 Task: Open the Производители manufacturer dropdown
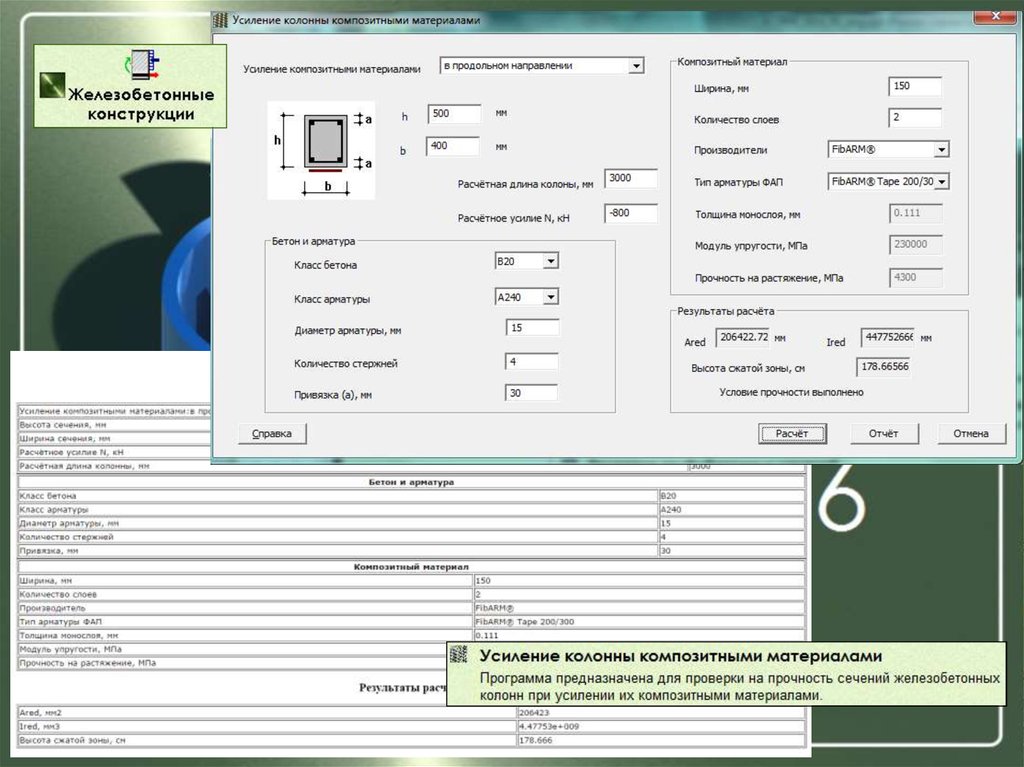tap(941, 150)
